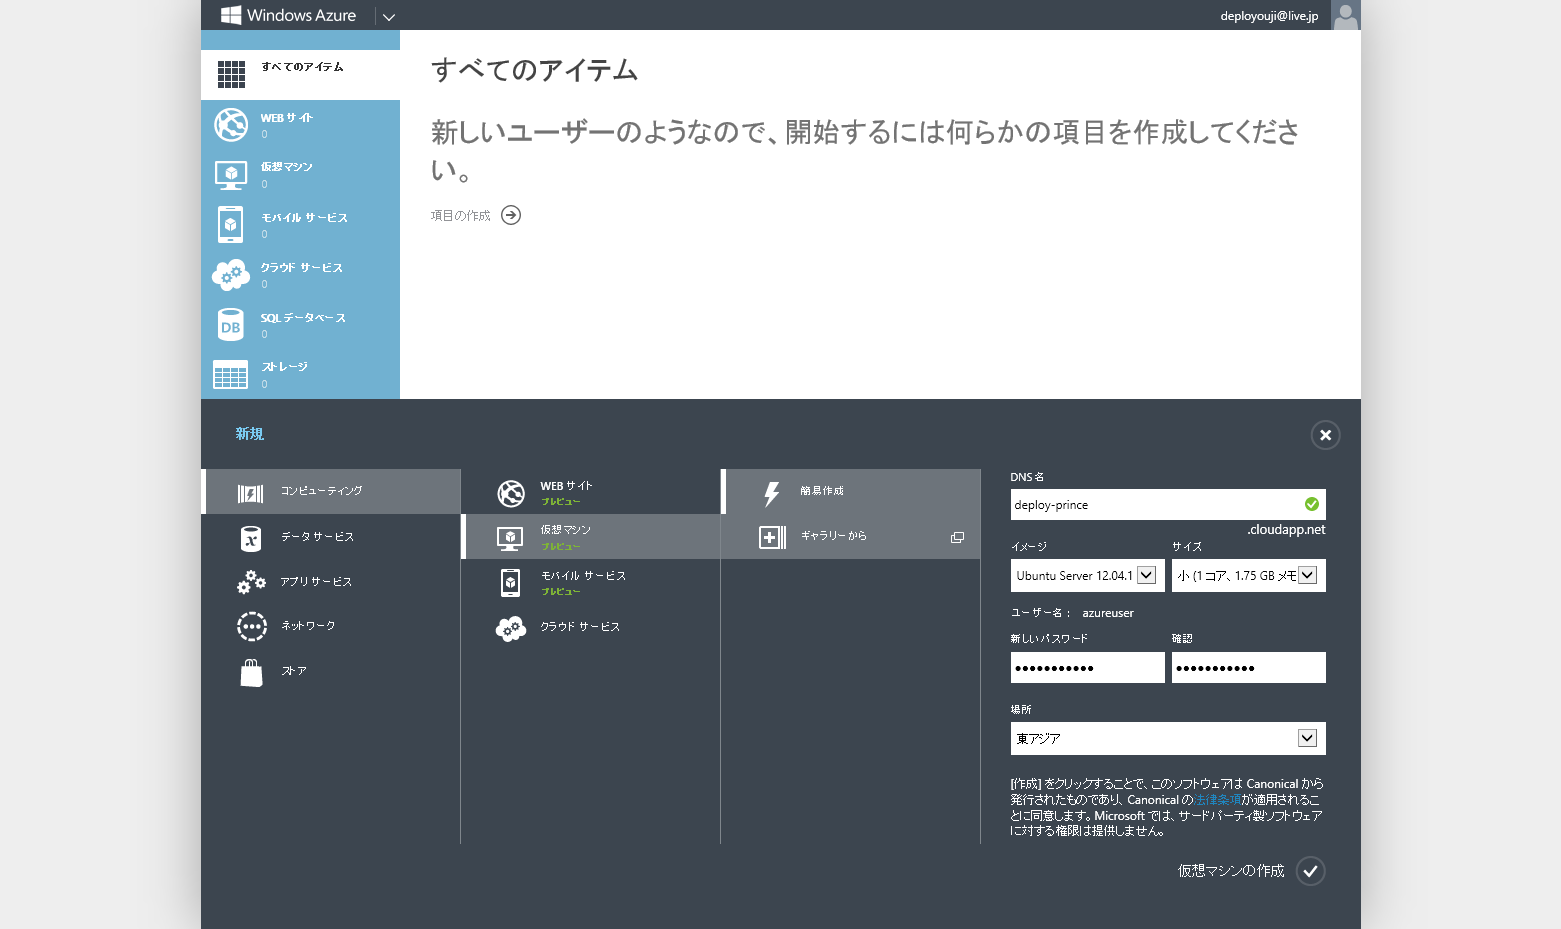Click the 新しいパスワード field

[x=1088, y=668]
